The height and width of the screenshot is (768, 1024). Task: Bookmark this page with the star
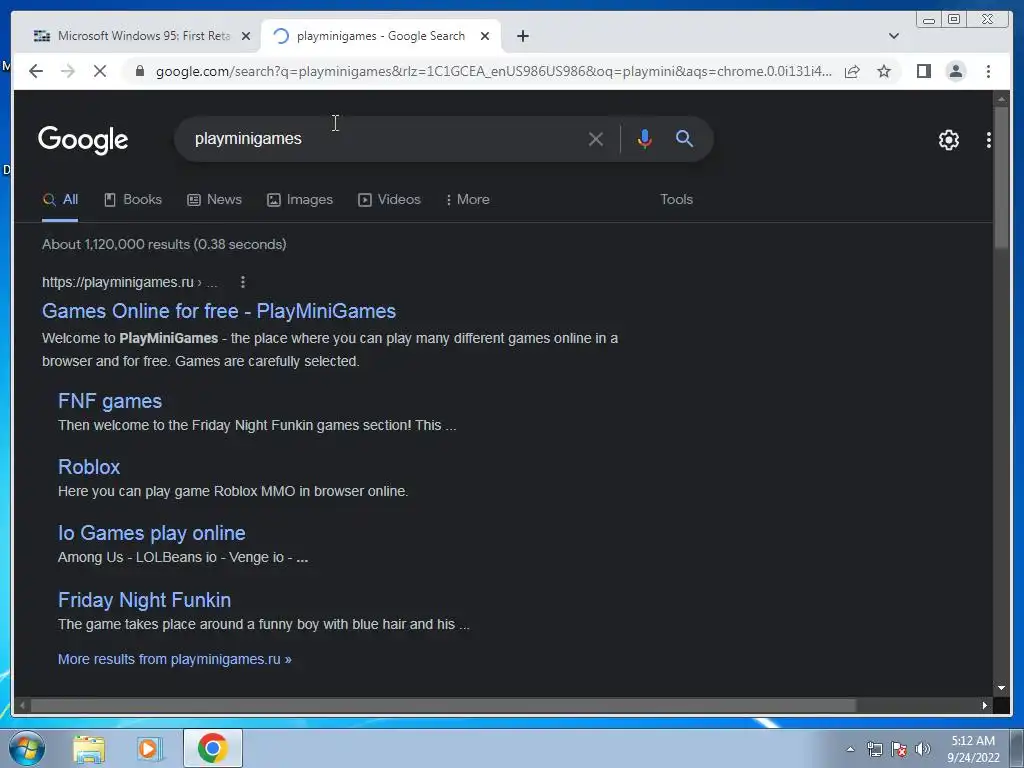[x=884, y=71]
